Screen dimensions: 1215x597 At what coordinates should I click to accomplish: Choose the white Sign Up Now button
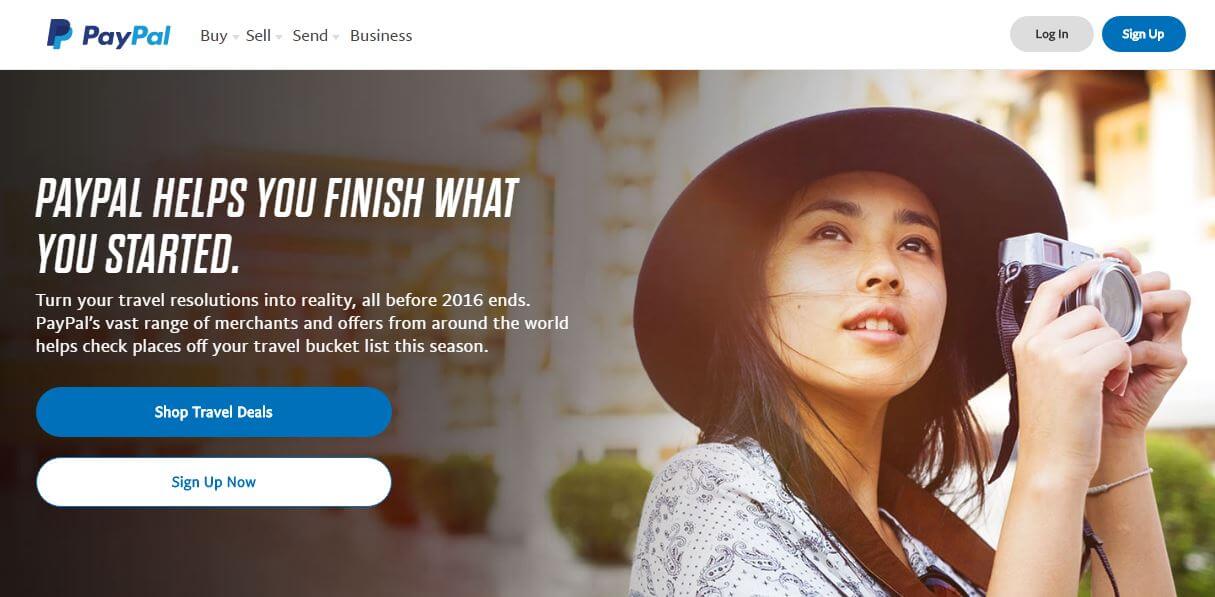coord(213,482)
